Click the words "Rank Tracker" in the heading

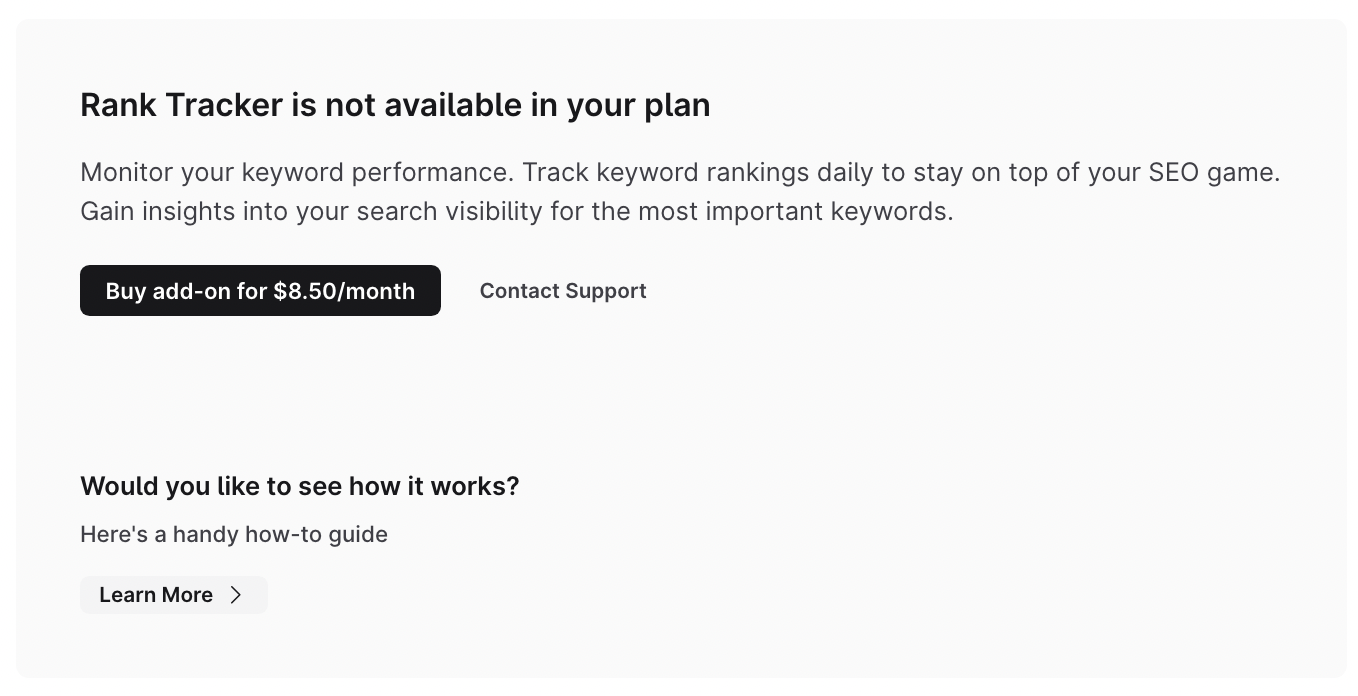(x=181, y=105)
